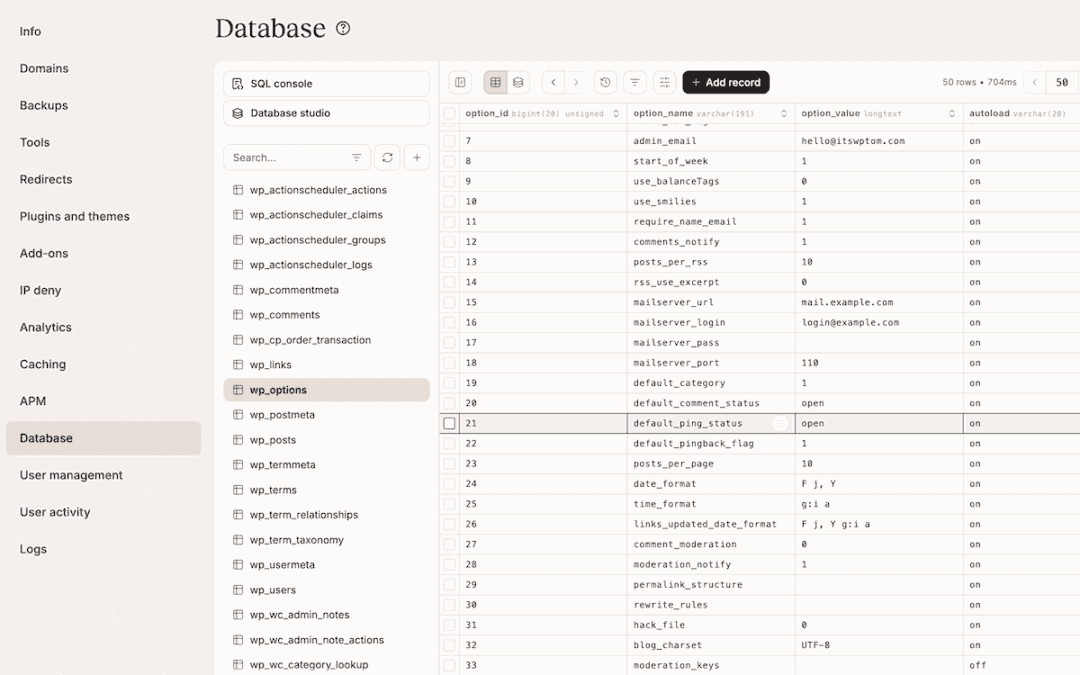Toggle the sidebar collapse icon
Image resolution: width=1080 pixels, height=675 pixels.
tap(461, 82)
